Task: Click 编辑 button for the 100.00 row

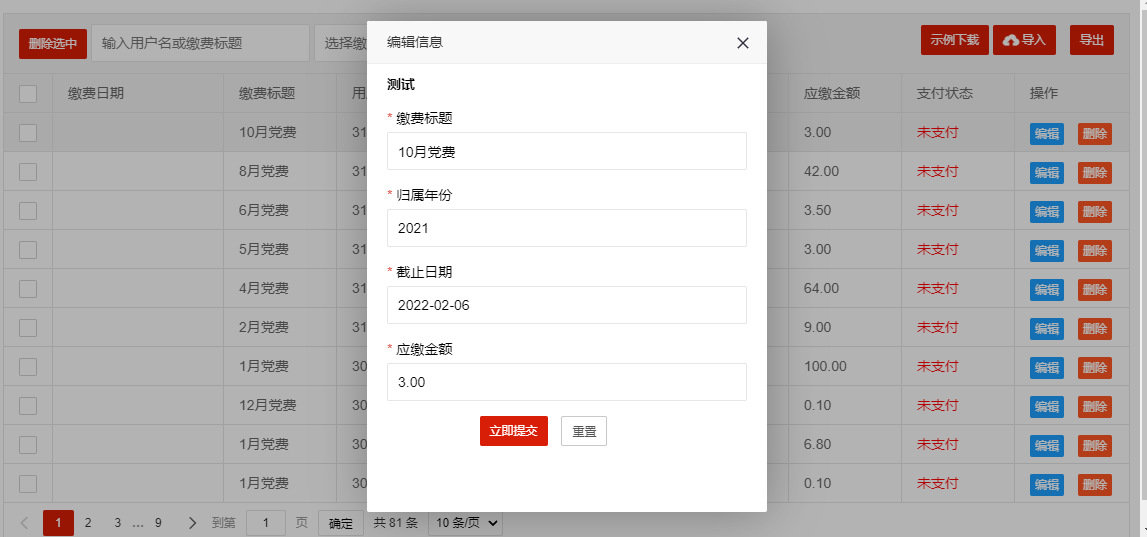Action: click(x=1046, y=368)
